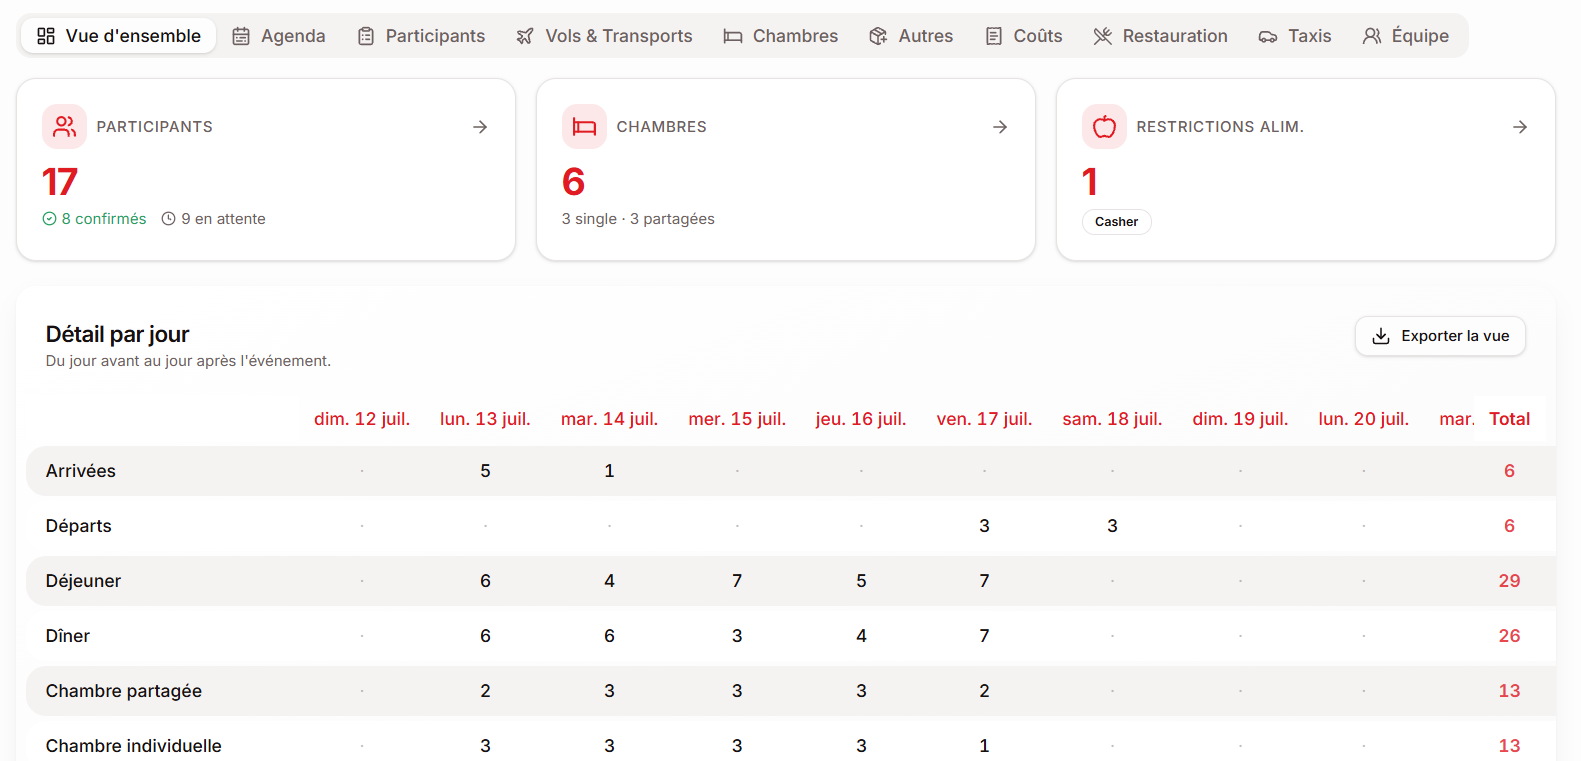Select the Arrivées row label

[x=81, y=471]
